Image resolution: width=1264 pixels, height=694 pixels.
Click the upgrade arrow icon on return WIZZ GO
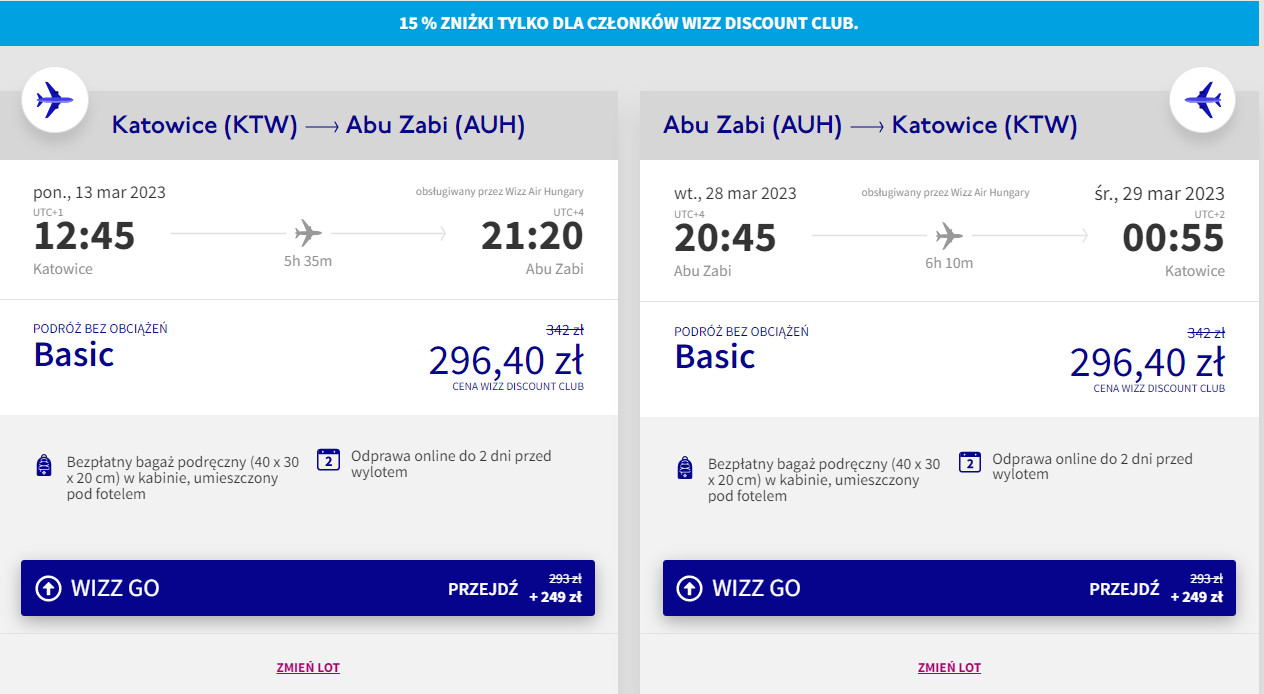point(689,588)
